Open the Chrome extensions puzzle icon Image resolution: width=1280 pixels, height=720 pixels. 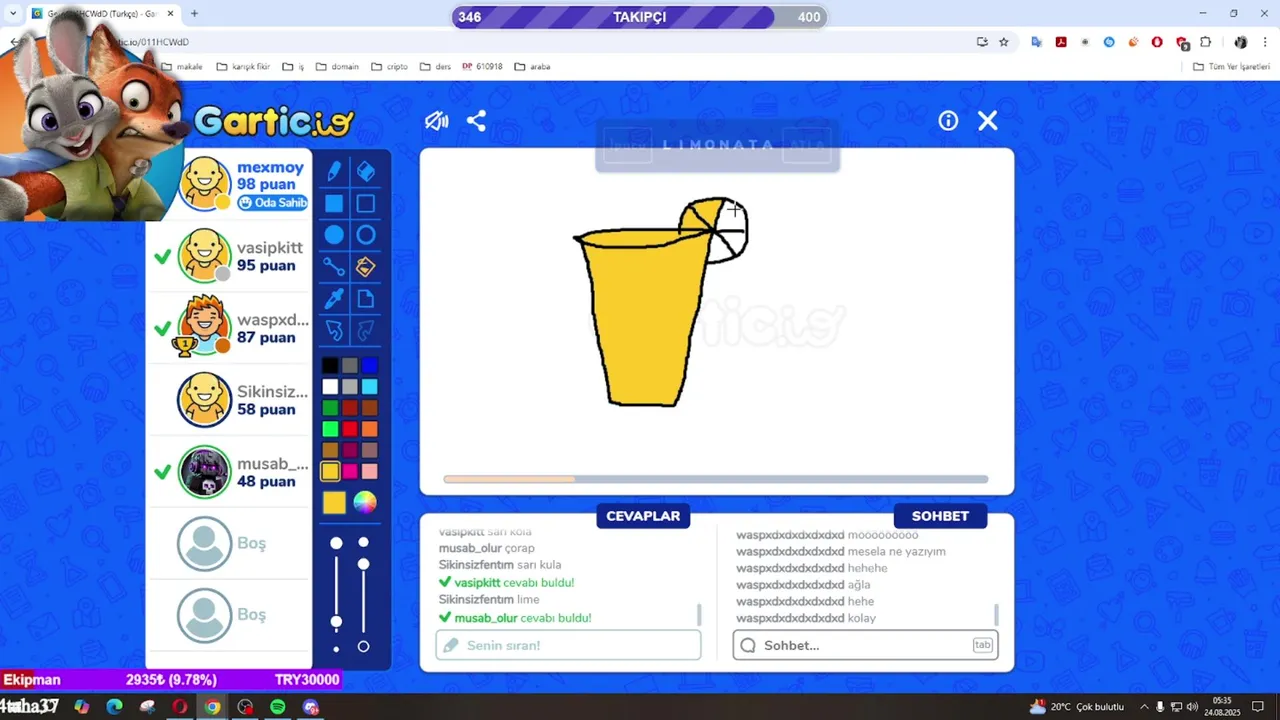coord(1206,42)
